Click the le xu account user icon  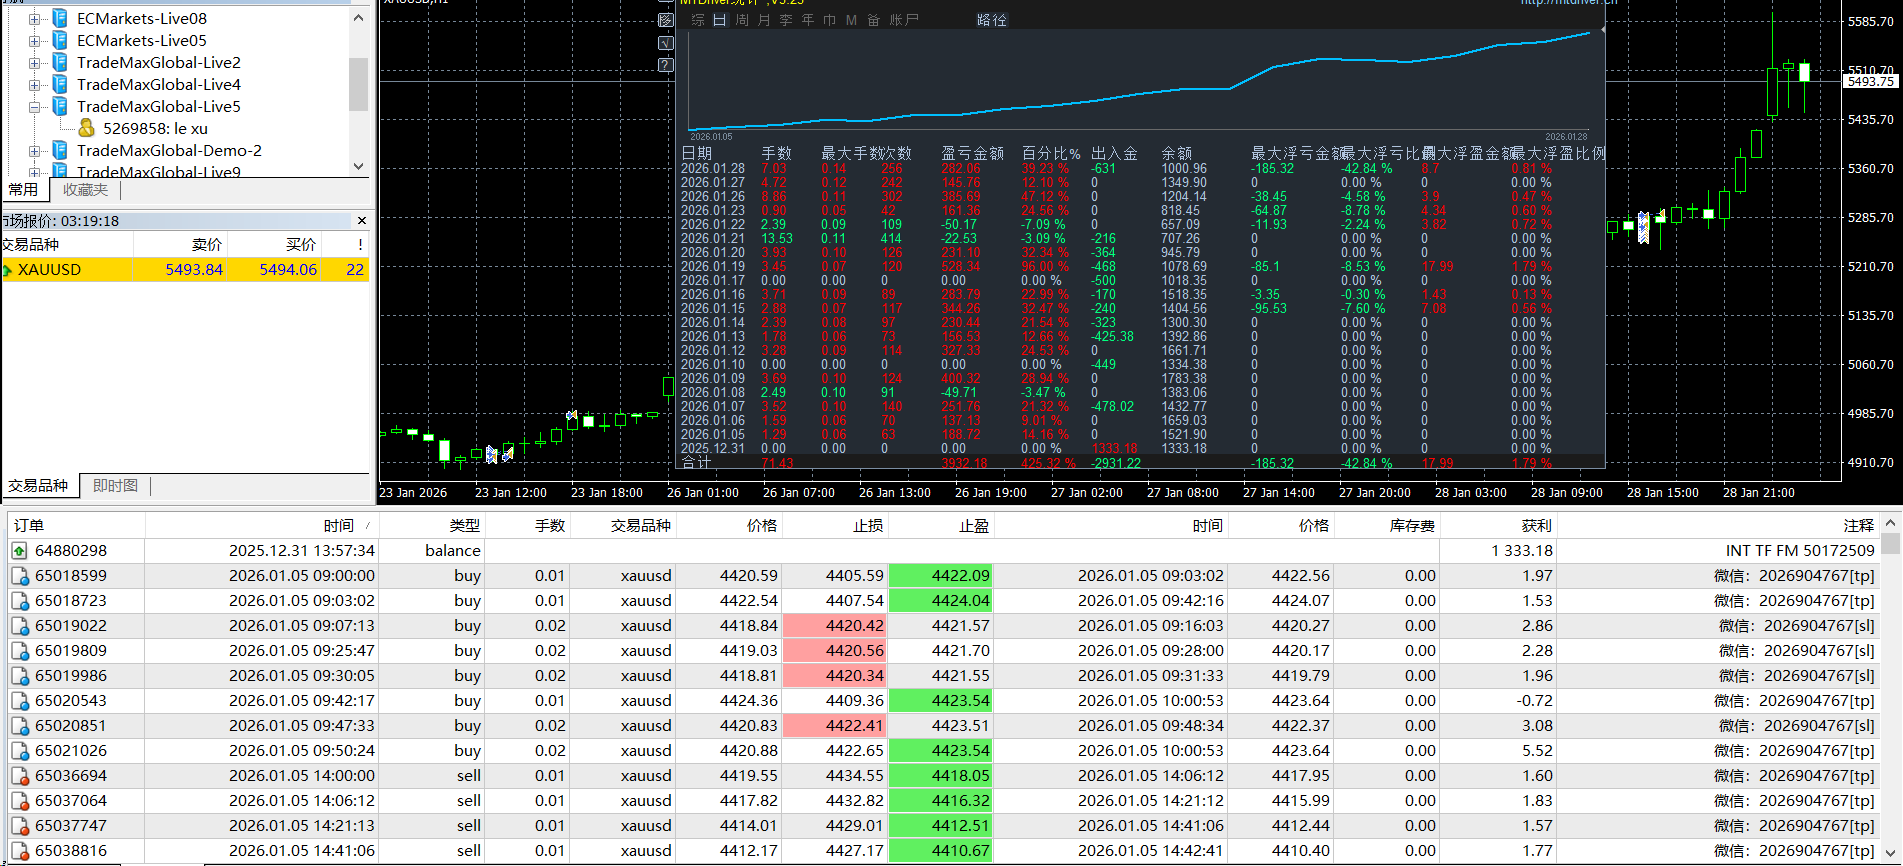tap(86, 128)
